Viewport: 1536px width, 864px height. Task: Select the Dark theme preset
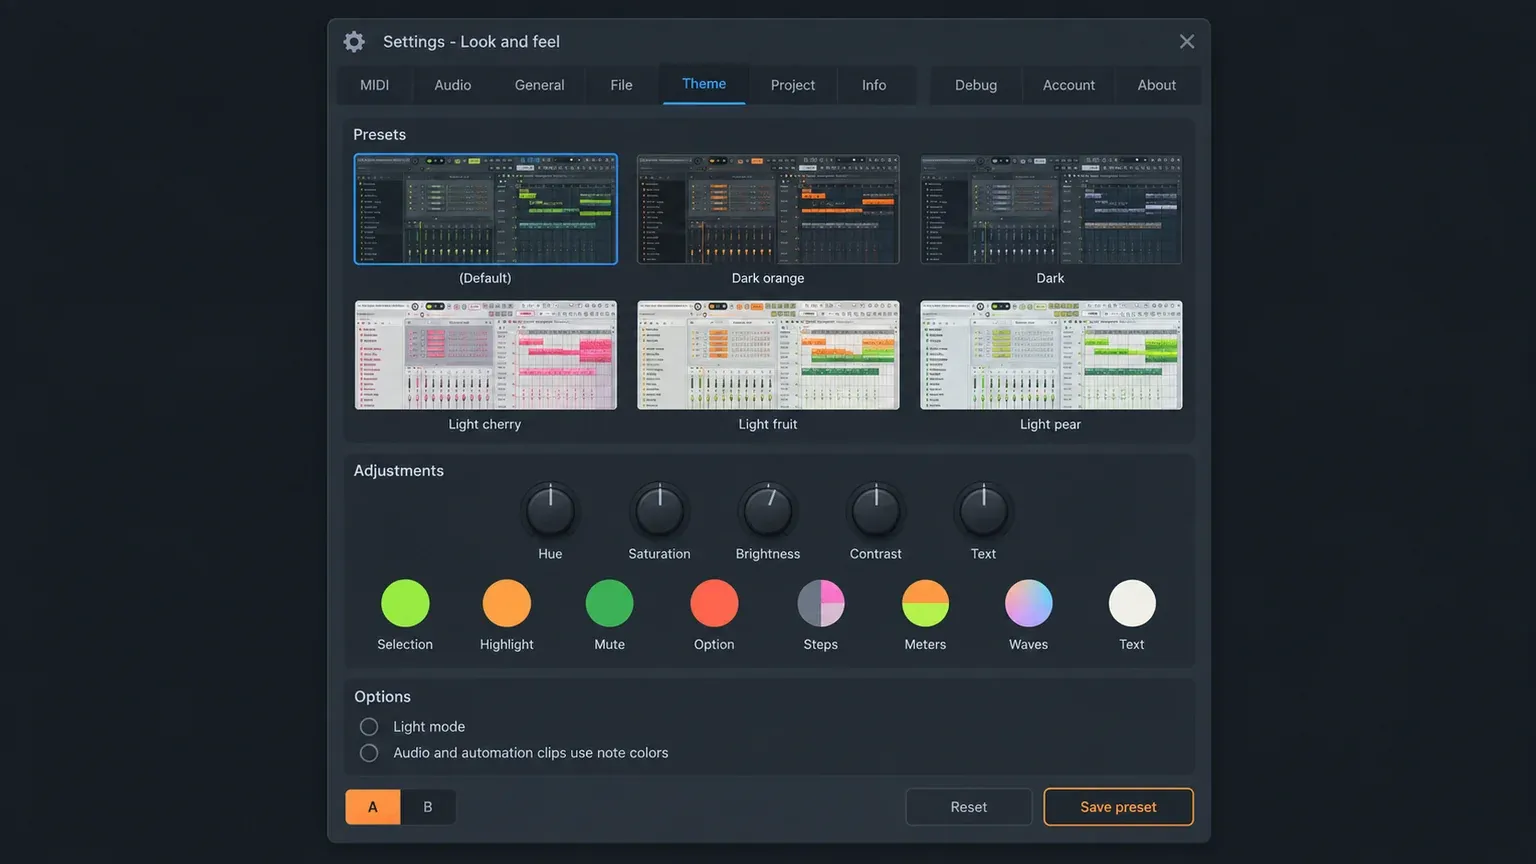pos(1051,209)
